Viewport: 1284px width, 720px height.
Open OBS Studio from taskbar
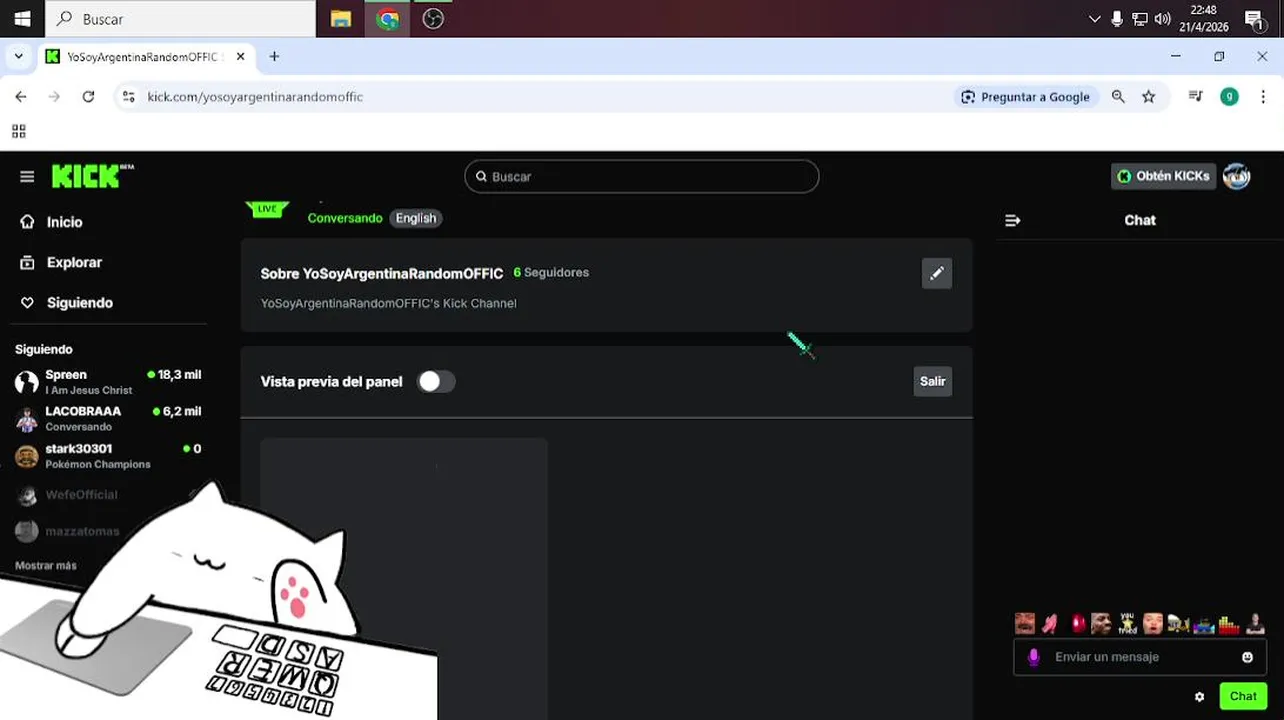(433, 19)
